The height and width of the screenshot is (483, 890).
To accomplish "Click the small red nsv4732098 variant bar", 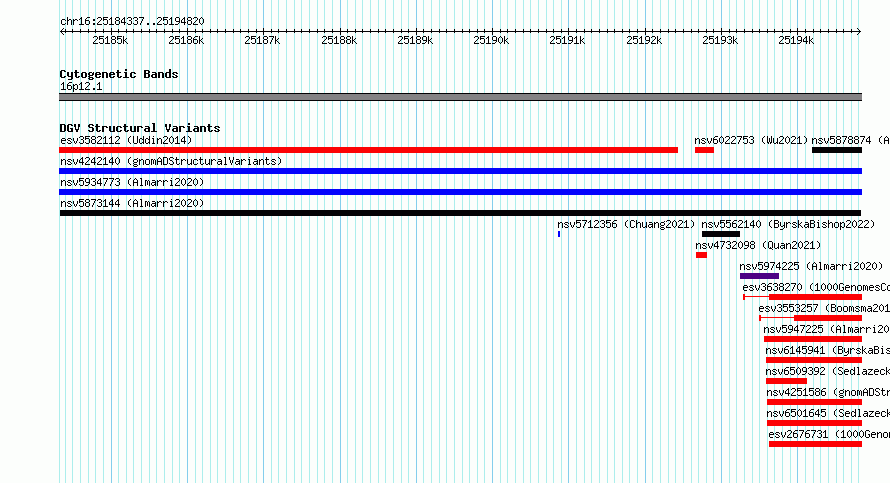I will 702,255.
